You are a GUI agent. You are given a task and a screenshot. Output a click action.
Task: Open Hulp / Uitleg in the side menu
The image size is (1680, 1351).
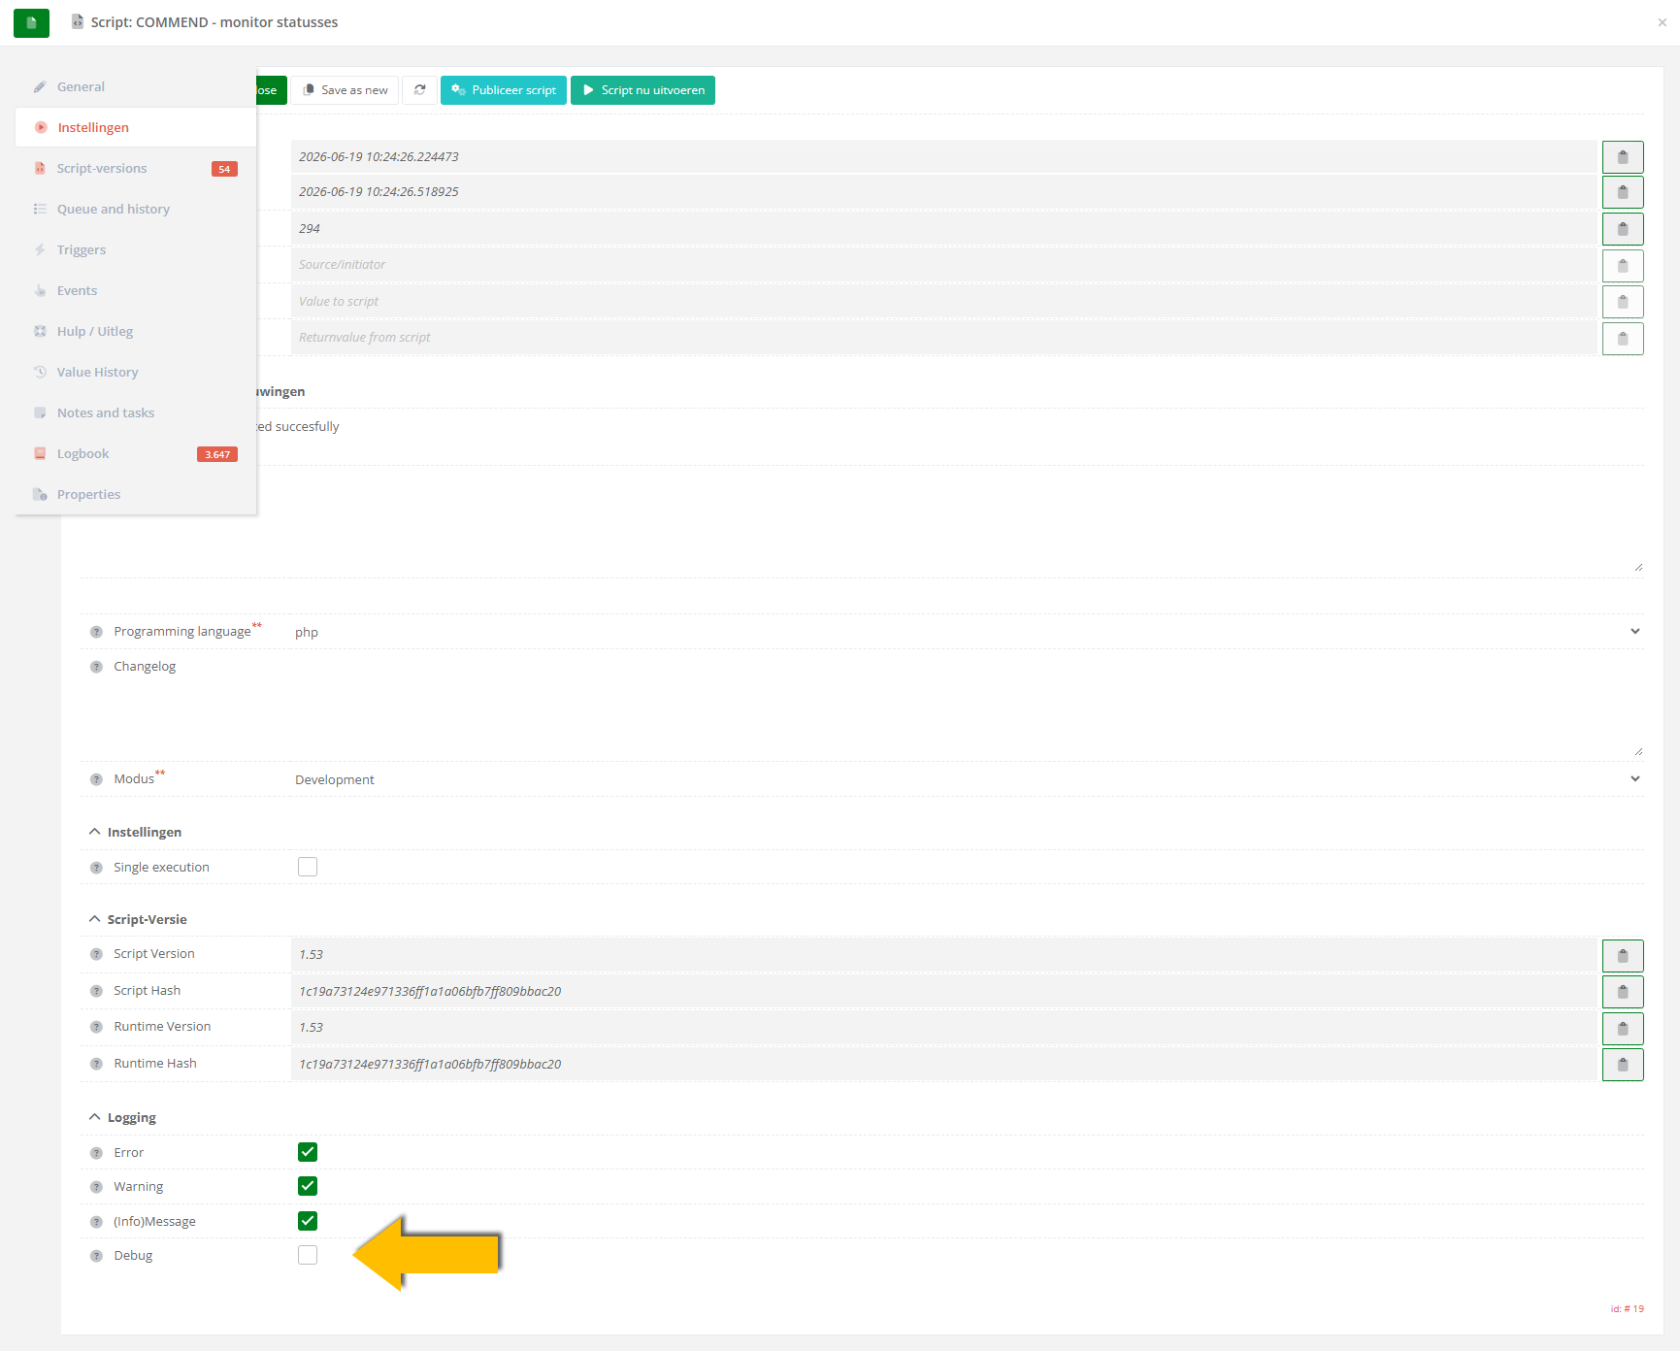point(136,331)
